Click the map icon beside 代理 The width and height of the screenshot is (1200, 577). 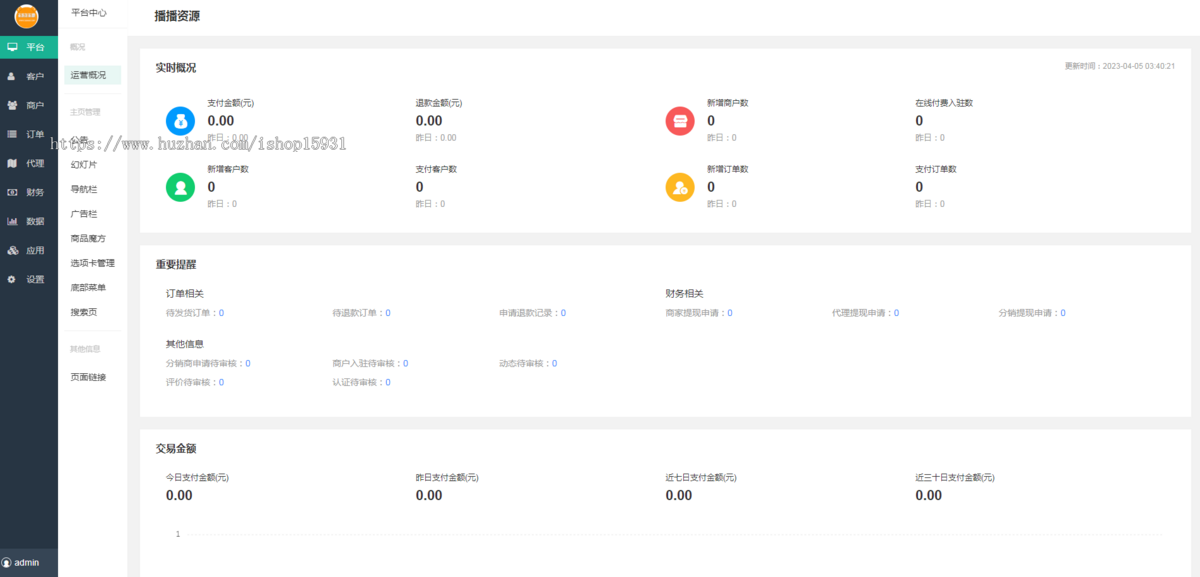click(12, 163)
